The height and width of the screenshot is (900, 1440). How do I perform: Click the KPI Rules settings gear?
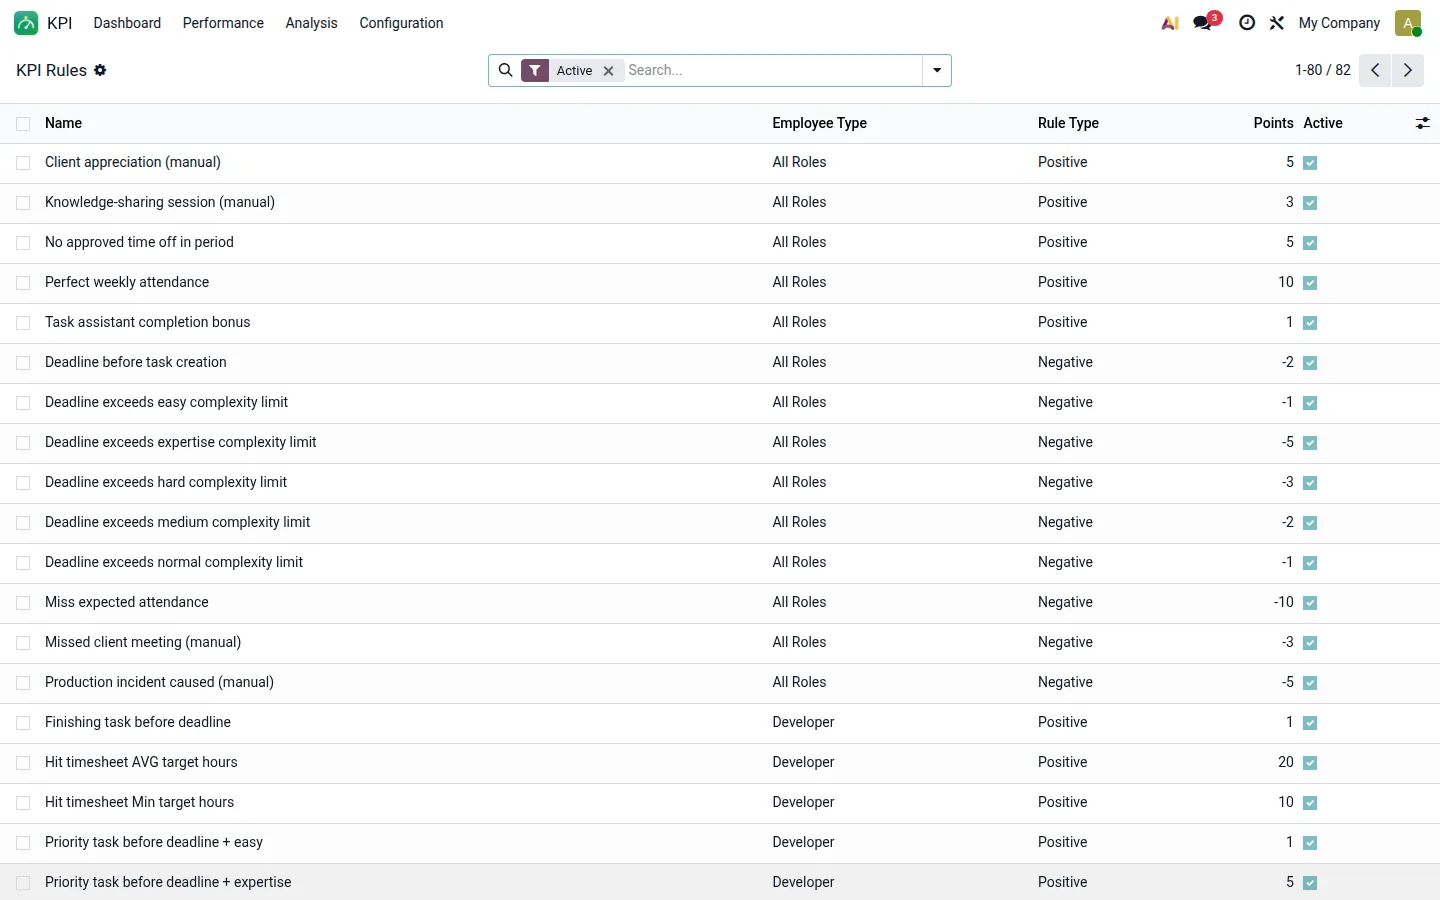pyautogui.click(x=100, y=70)
